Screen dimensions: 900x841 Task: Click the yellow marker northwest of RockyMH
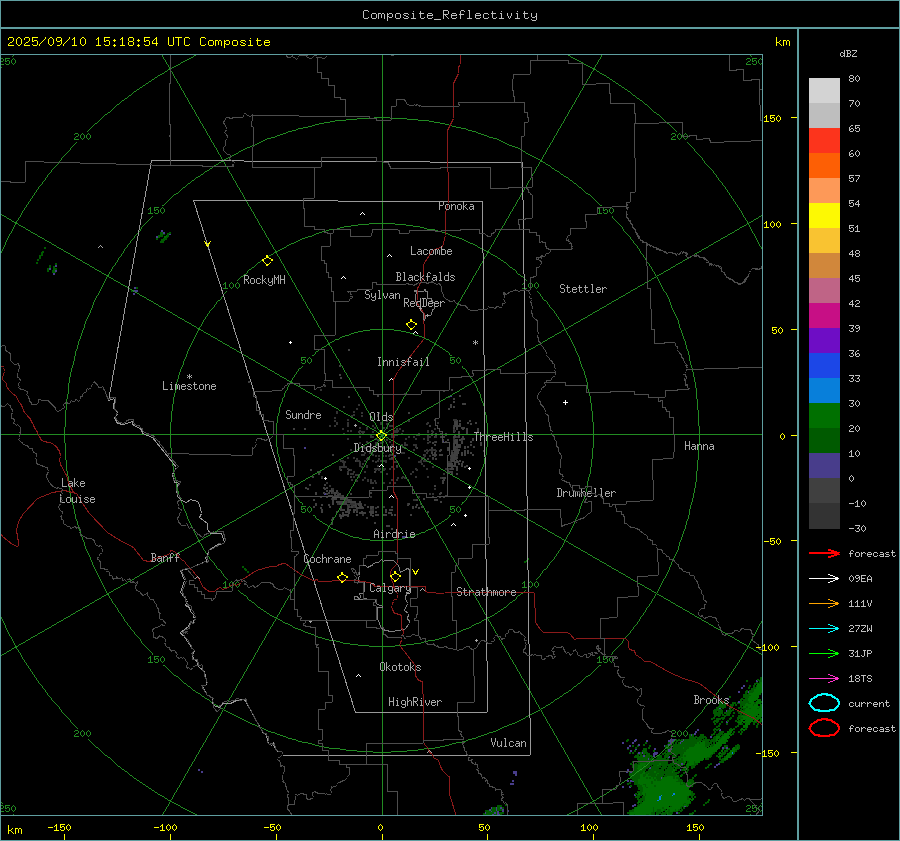click(x=208, y=244)
